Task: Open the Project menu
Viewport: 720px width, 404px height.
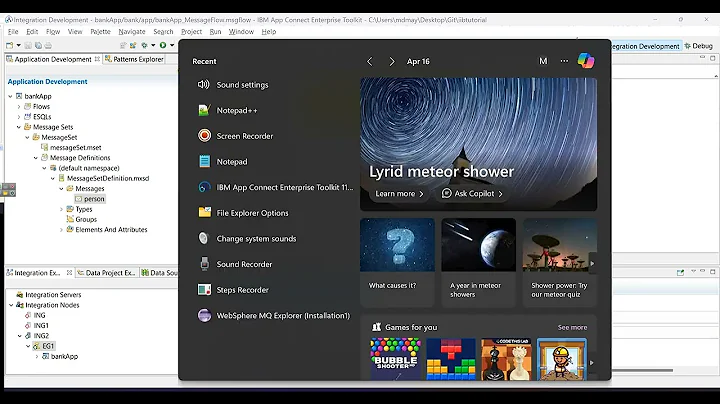Action: (x=191, y=32)
